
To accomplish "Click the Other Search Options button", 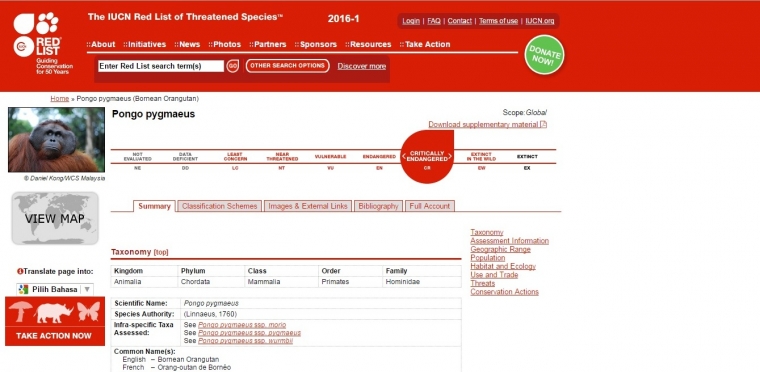I will (x=287, y=66).
